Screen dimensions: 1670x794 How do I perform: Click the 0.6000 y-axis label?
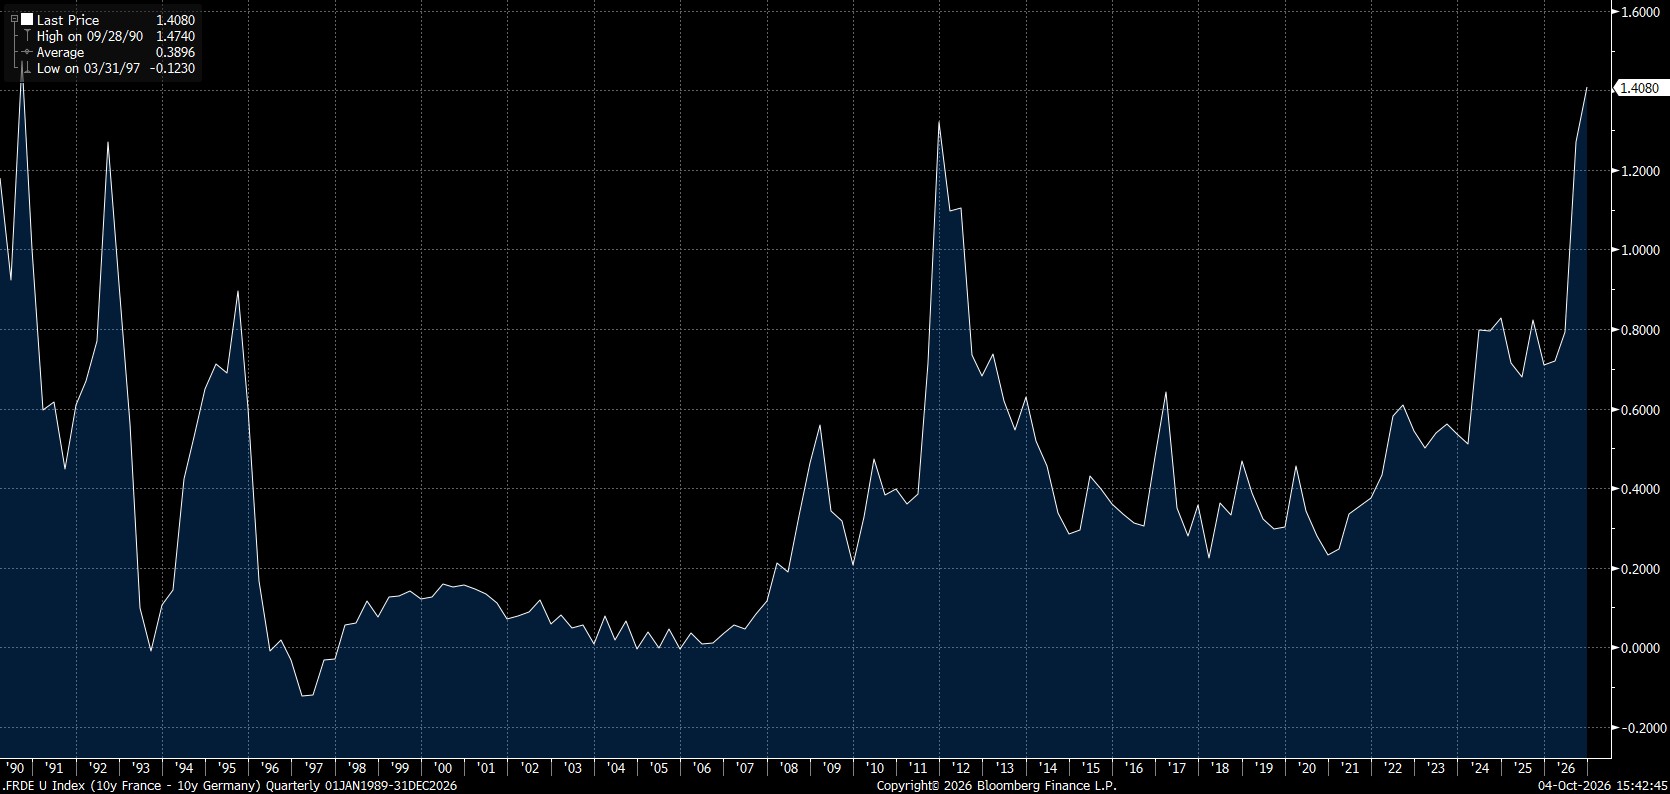[x=1640, y=410]
